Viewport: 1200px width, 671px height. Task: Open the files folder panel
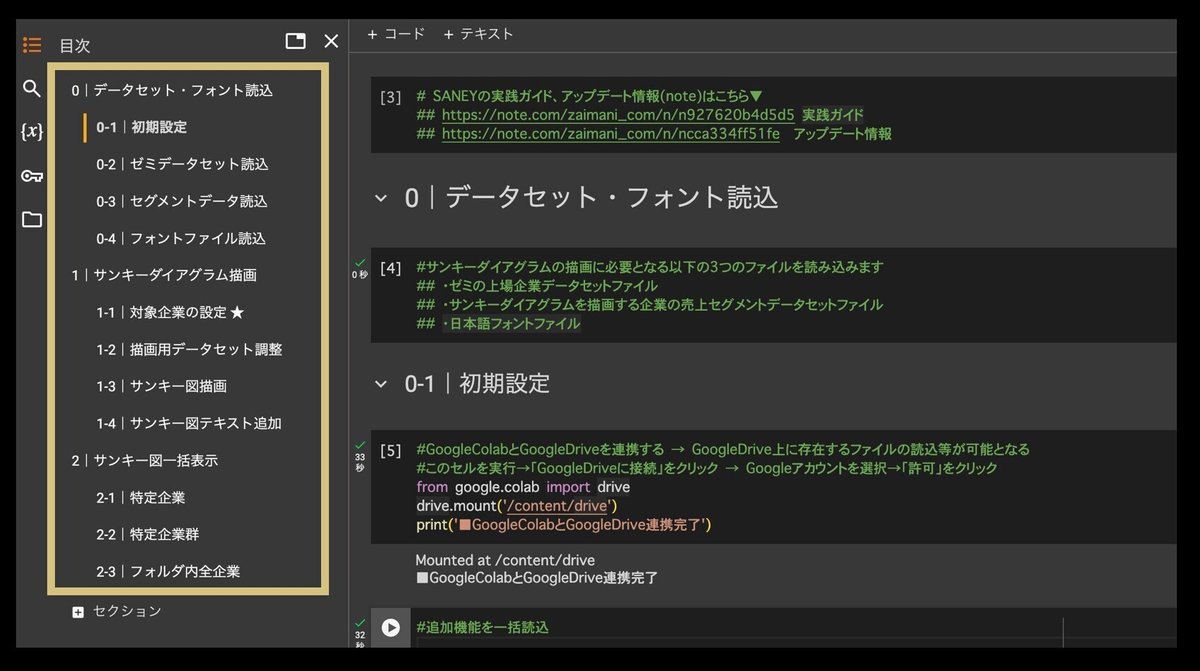[32, 220]
